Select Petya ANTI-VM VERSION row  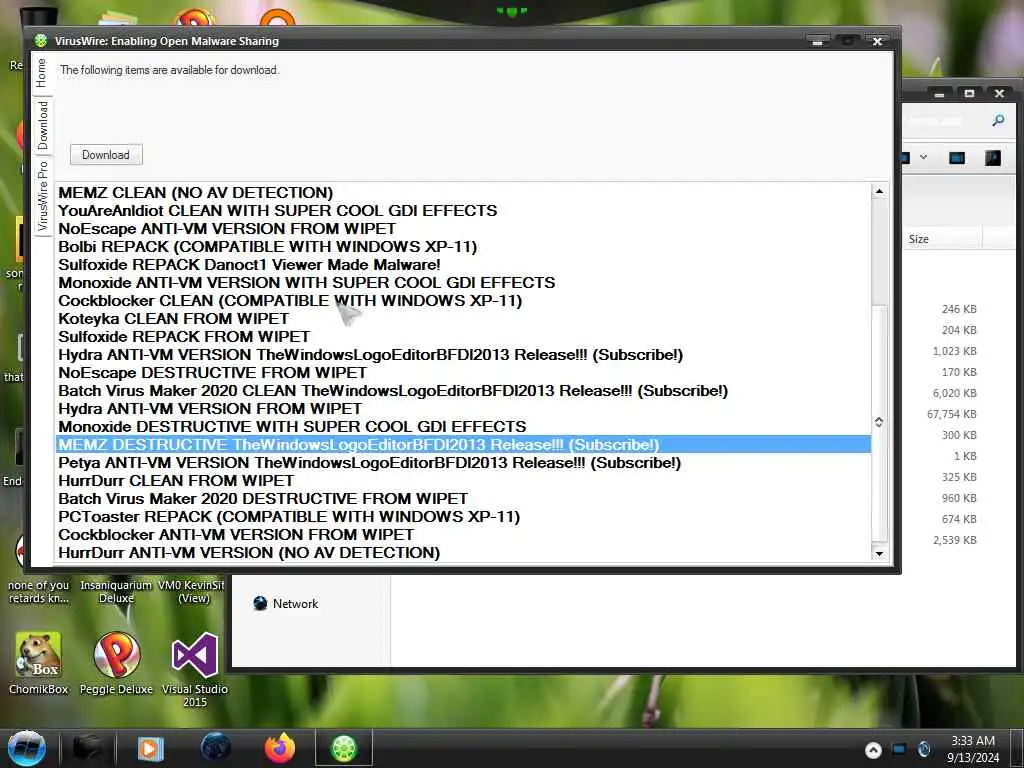tap(464, 462)
